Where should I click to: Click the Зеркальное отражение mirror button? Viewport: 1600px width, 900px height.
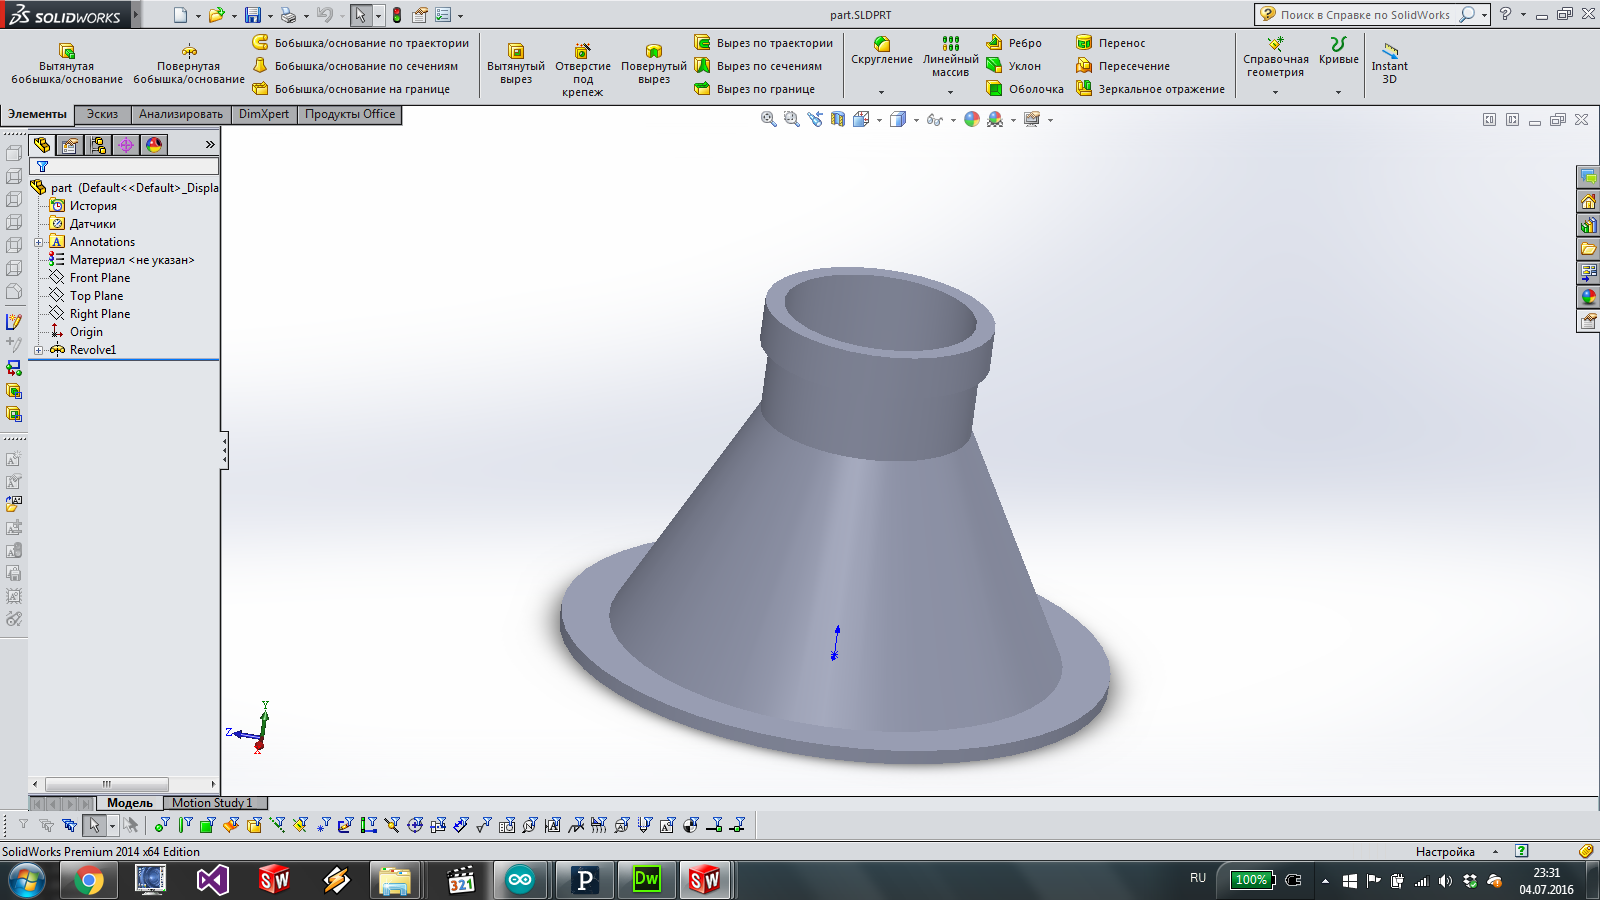click(x=1150, y=89)
